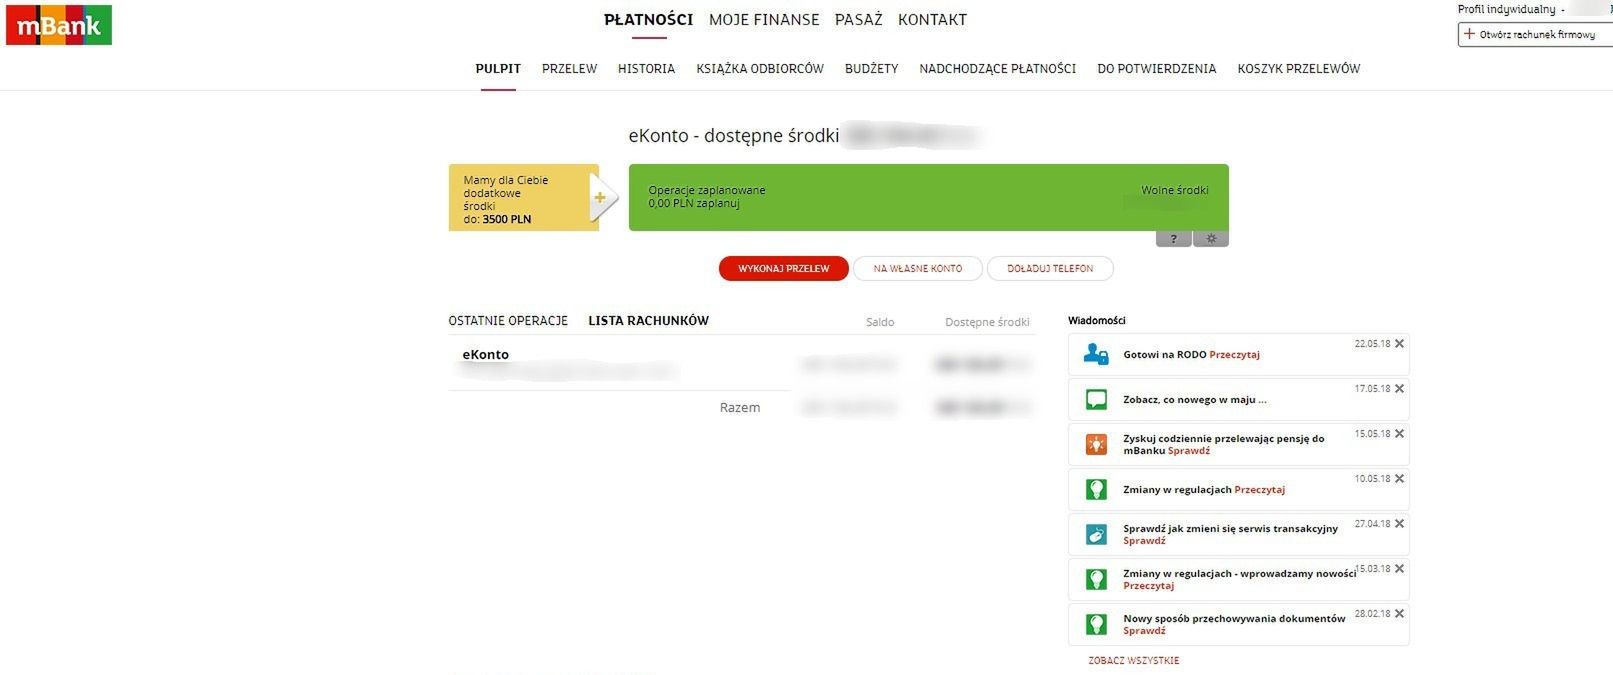Go to the PRZELEW tab
The width and height of the screenshot is (1613, 675).
click(x=569, y=69)
